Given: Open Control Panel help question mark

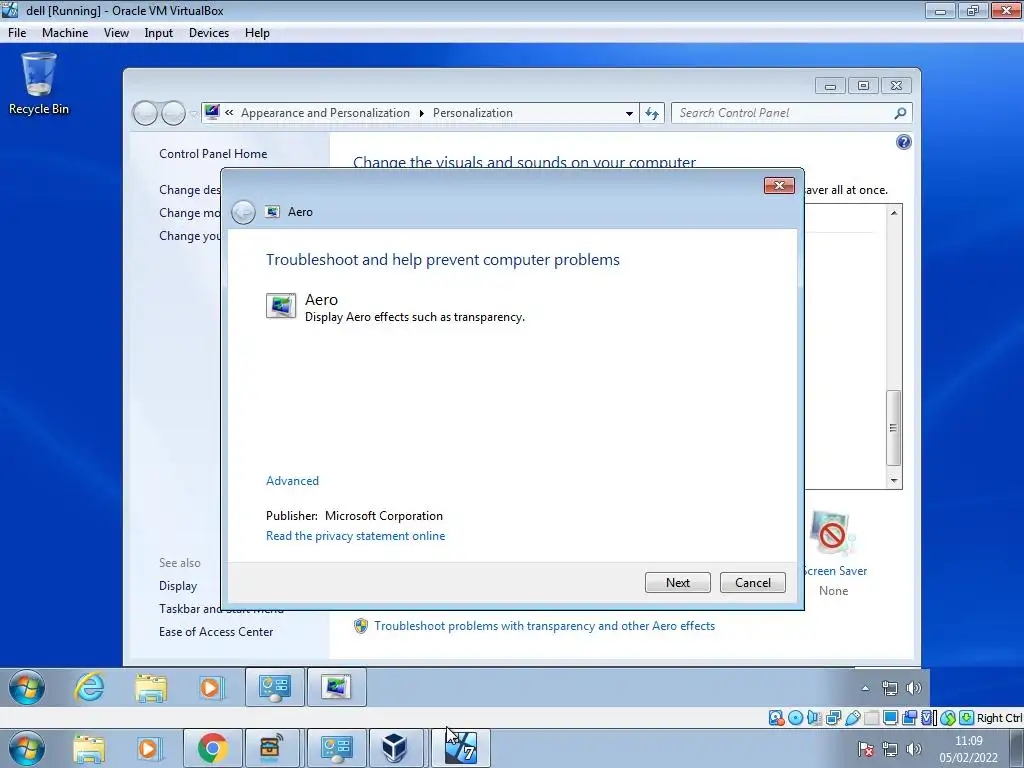Looking at the screenshot, I should 904,142.
